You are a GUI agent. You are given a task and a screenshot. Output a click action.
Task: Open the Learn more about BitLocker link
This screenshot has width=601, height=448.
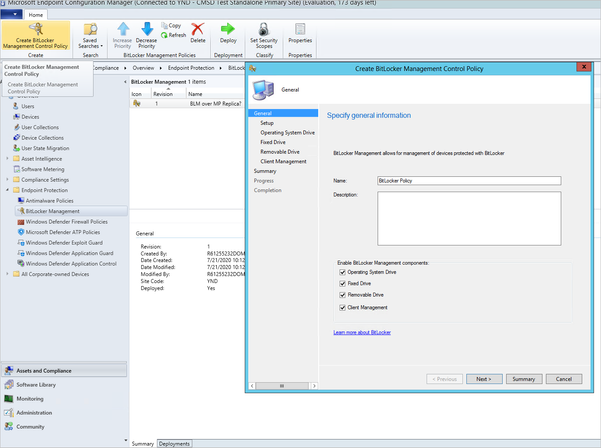pos(362,332)
